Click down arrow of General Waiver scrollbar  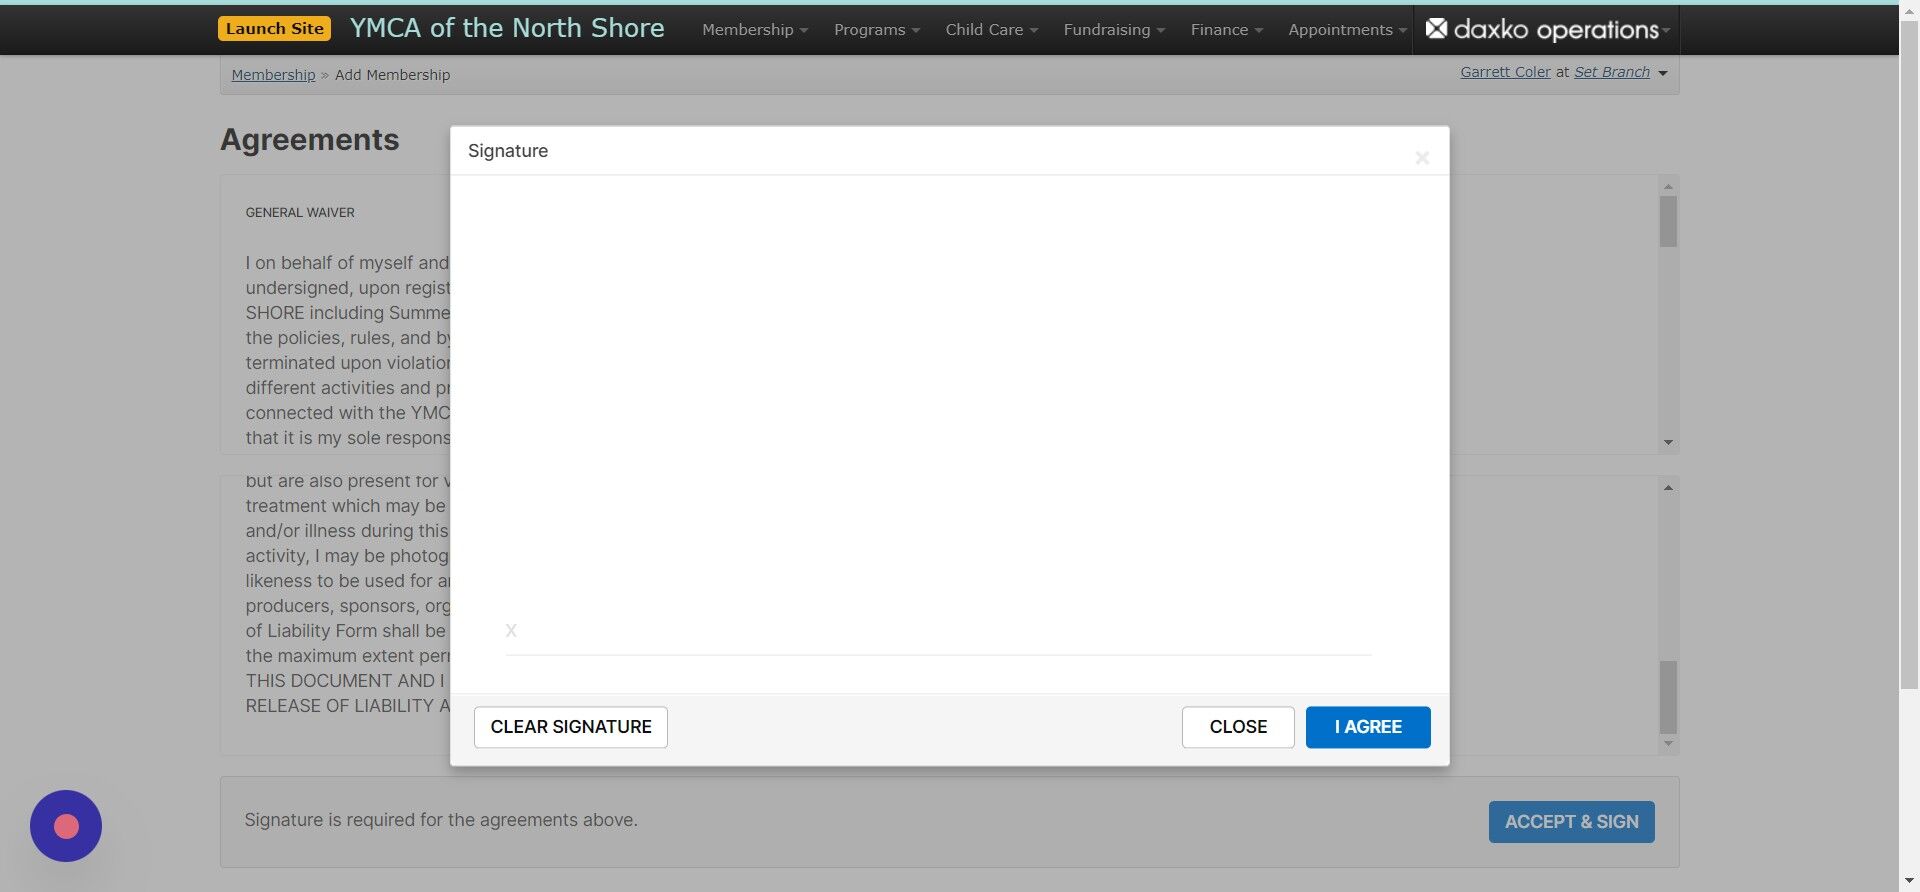coord(1668,442)
